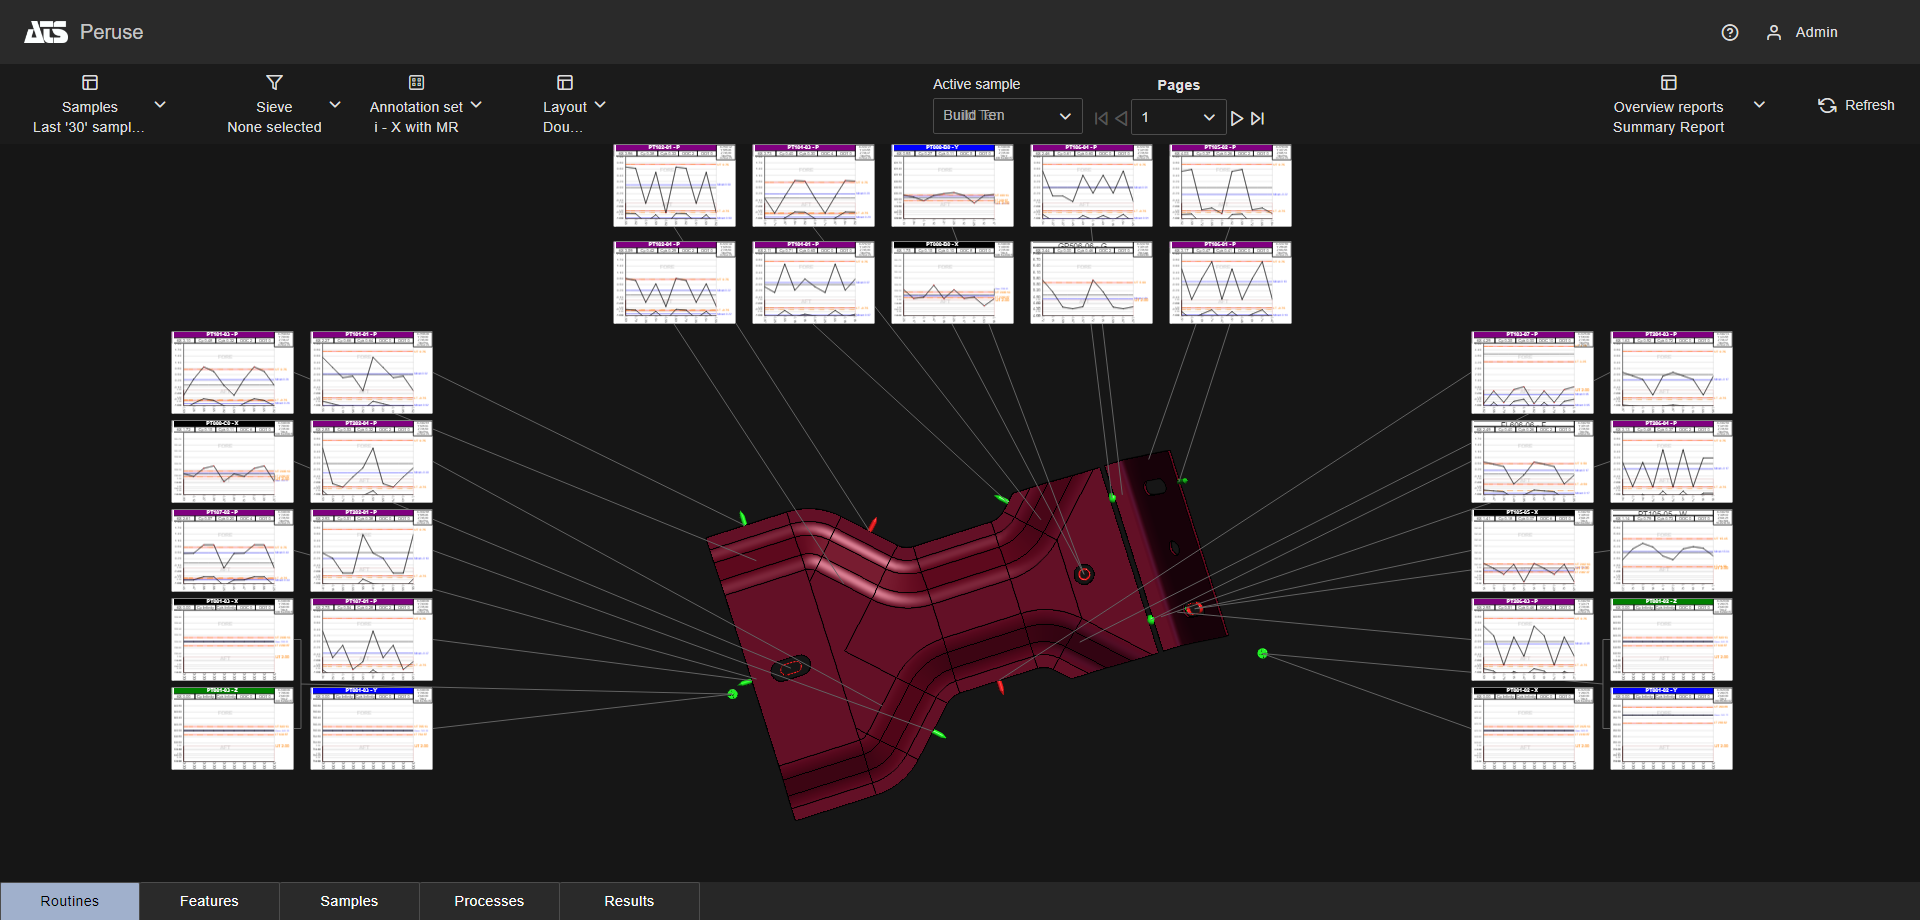Viewport: 1920px width, 920px height.
Task: Click the Annotation set icon
Action: [x=416, y=83]
